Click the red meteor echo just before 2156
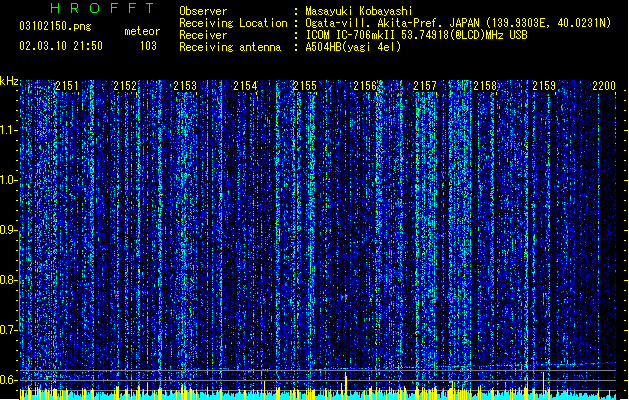Viewport: 629px width, 400px height. pos(346,298)
